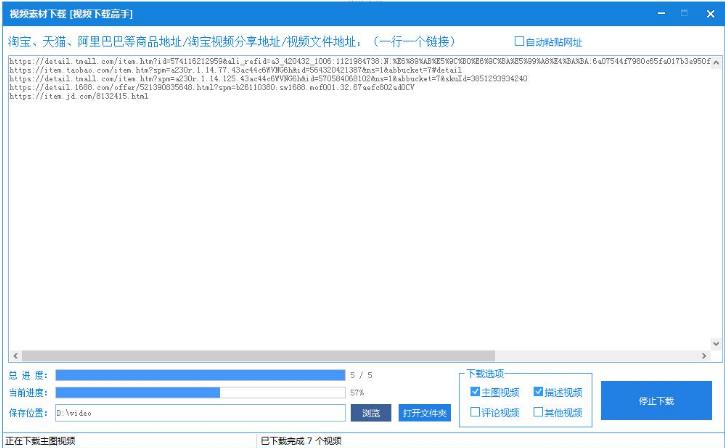Check the 评论视频 option
This screenshot has width=725, height=448.
(475, 412)
